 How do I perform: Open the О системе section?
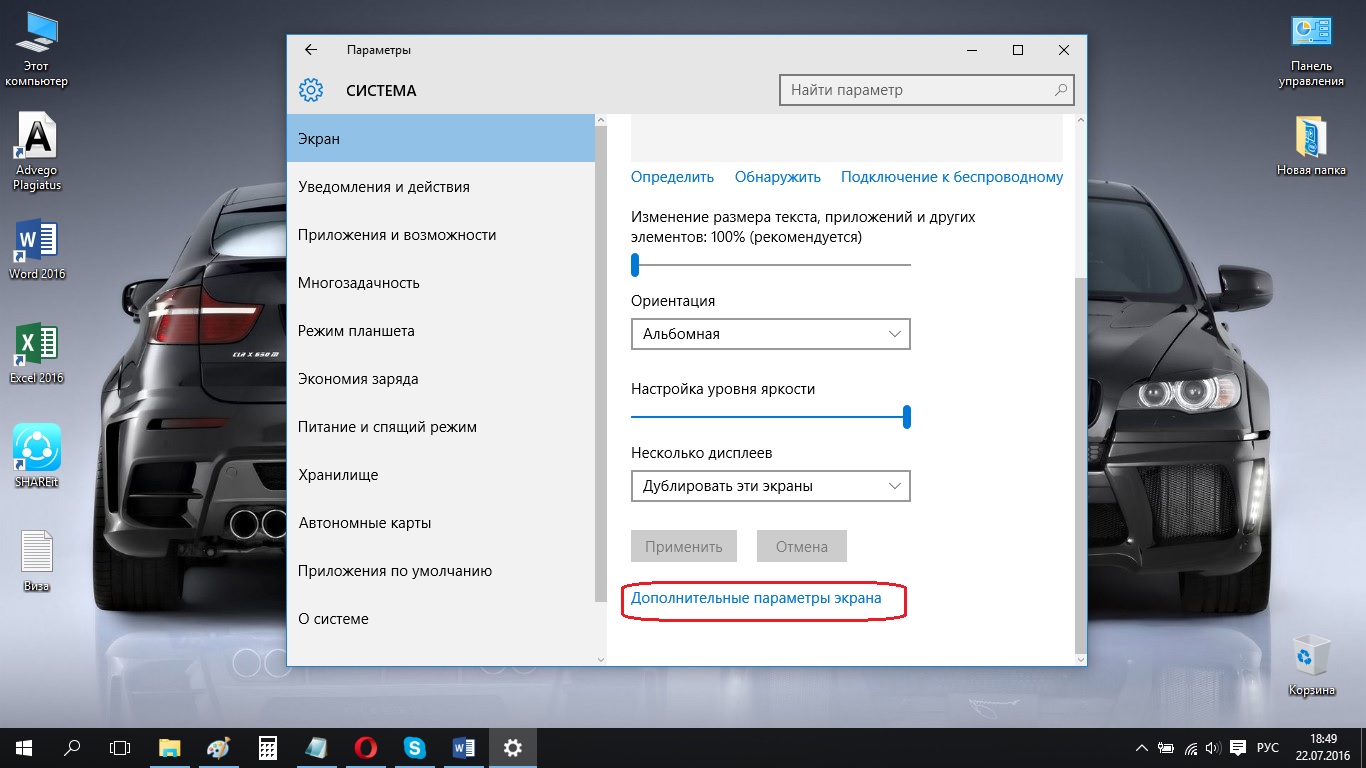pyautogui.click(x=441, y=619)
